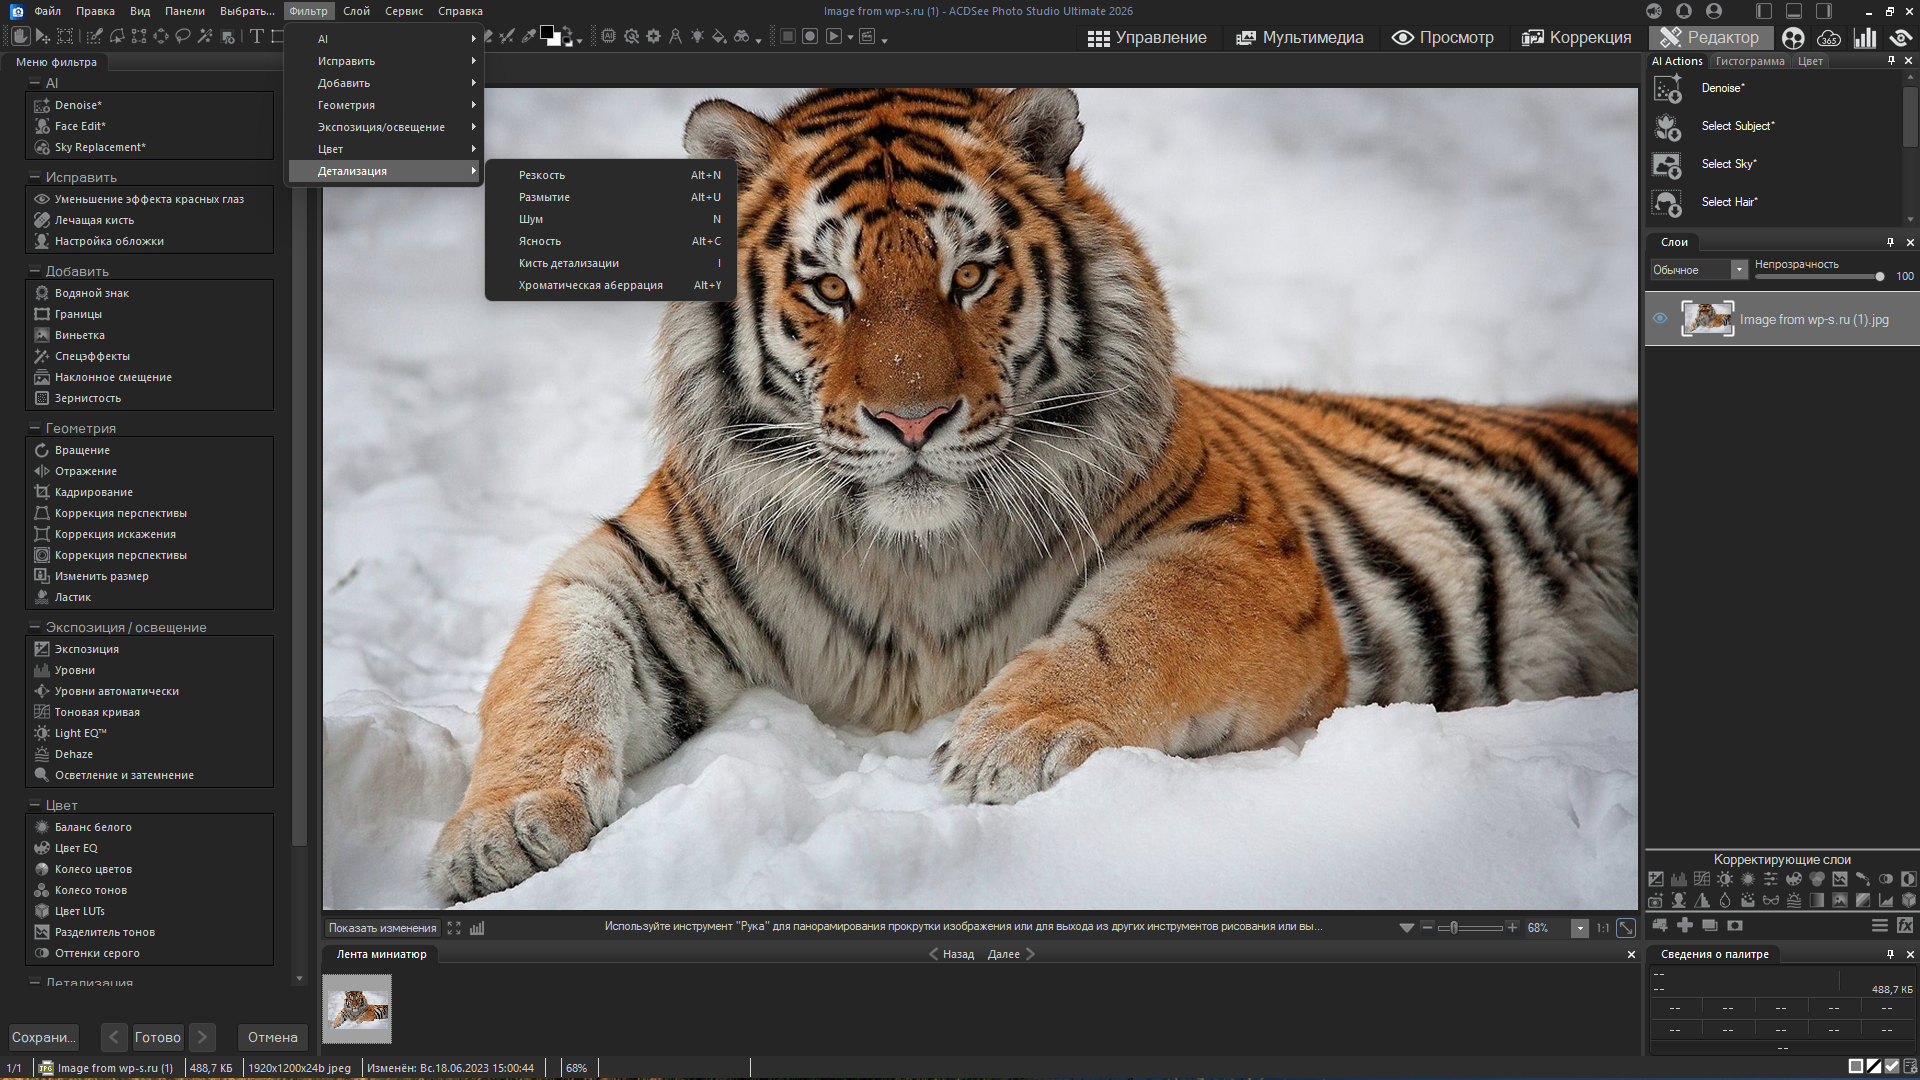This screenshot has width=1920, height=1080.
Task: Pick the Lasso selection tool
Action: (x=183, y=36)
